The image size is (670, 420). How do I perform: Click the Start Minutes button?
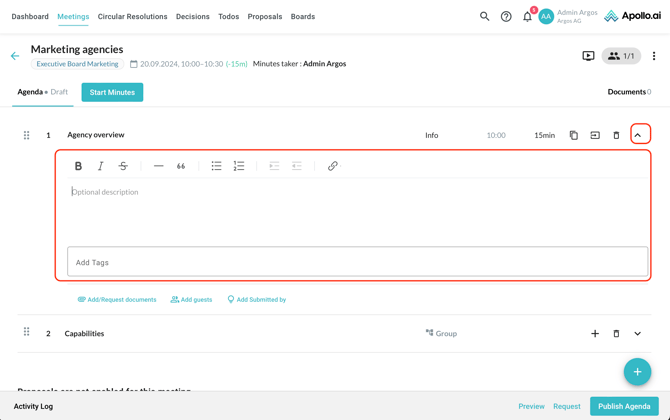click(x=112, y=92)
